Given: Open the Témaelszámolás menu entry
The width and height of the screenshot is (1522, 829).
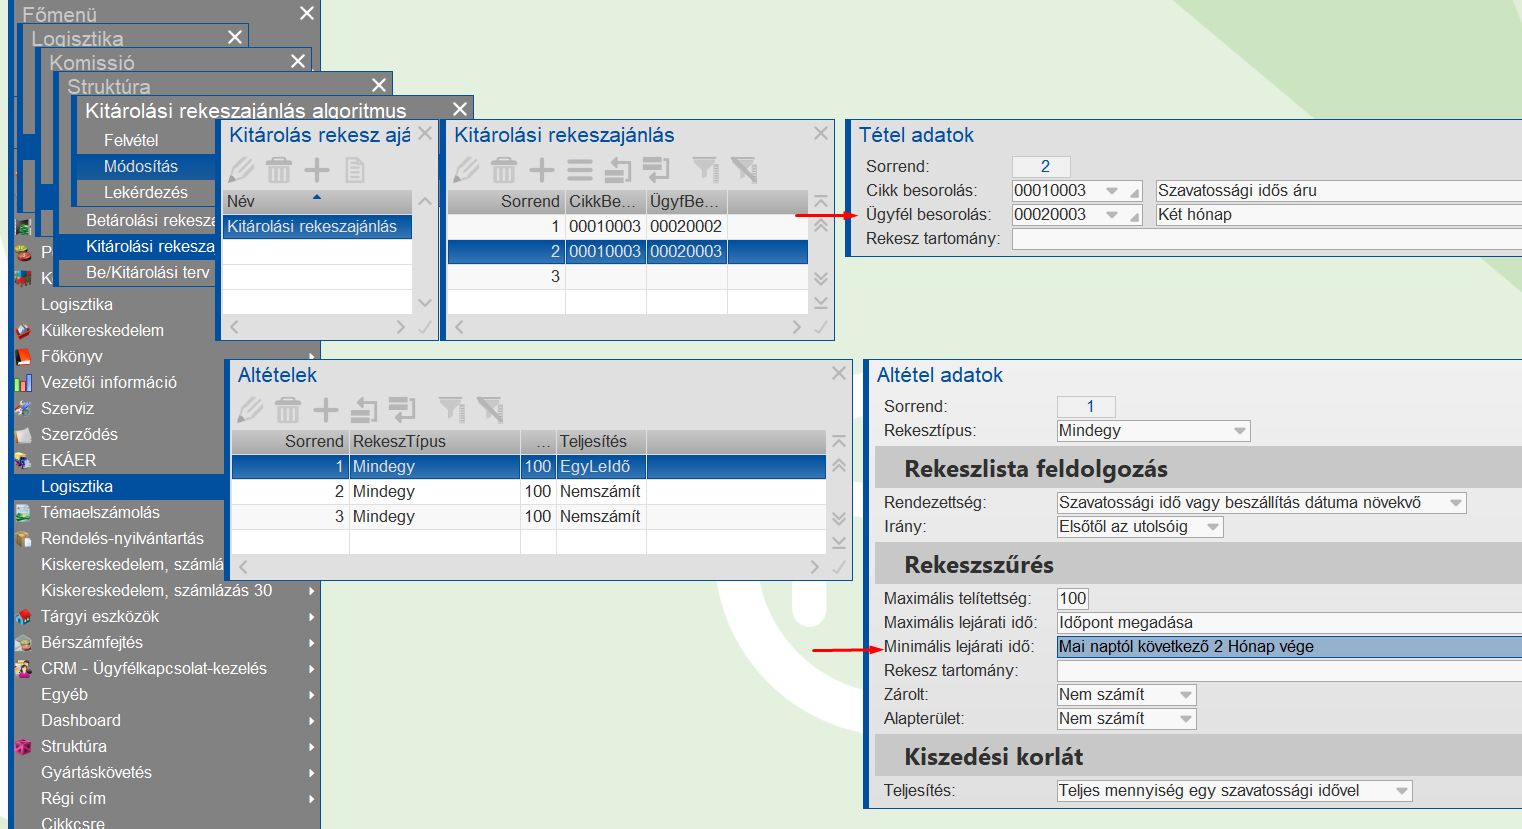Looking at the screenshot, I should point(100,513).
